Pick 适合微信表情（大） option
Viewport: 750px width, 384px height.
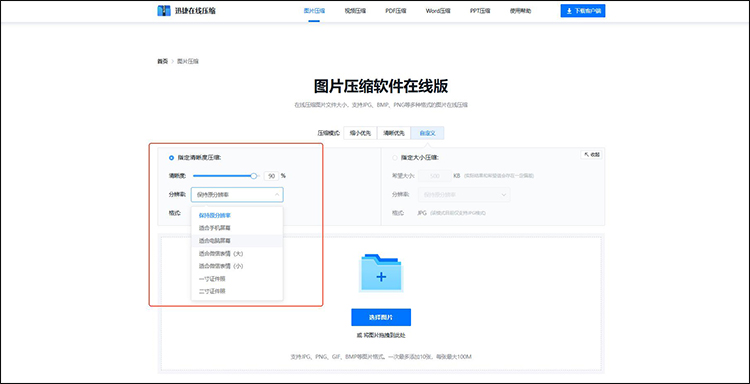237,253
